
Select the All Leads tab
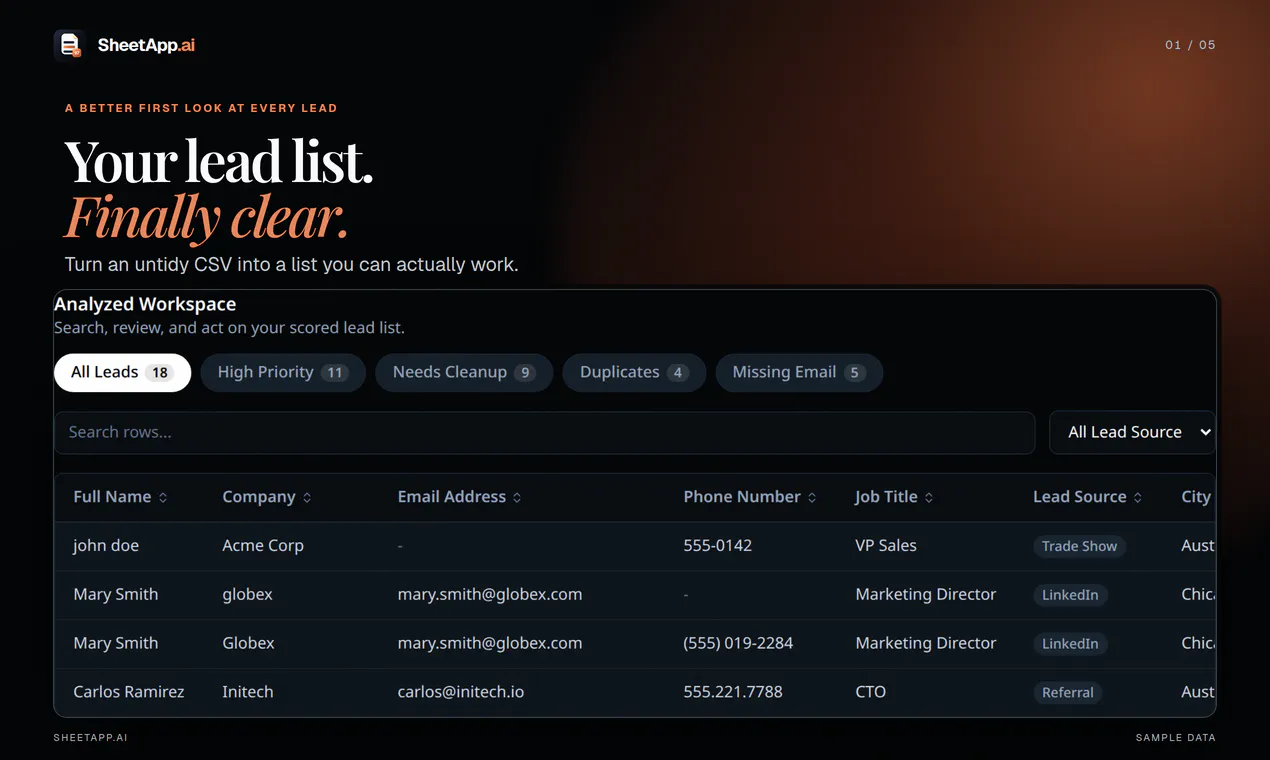(122, 372)
